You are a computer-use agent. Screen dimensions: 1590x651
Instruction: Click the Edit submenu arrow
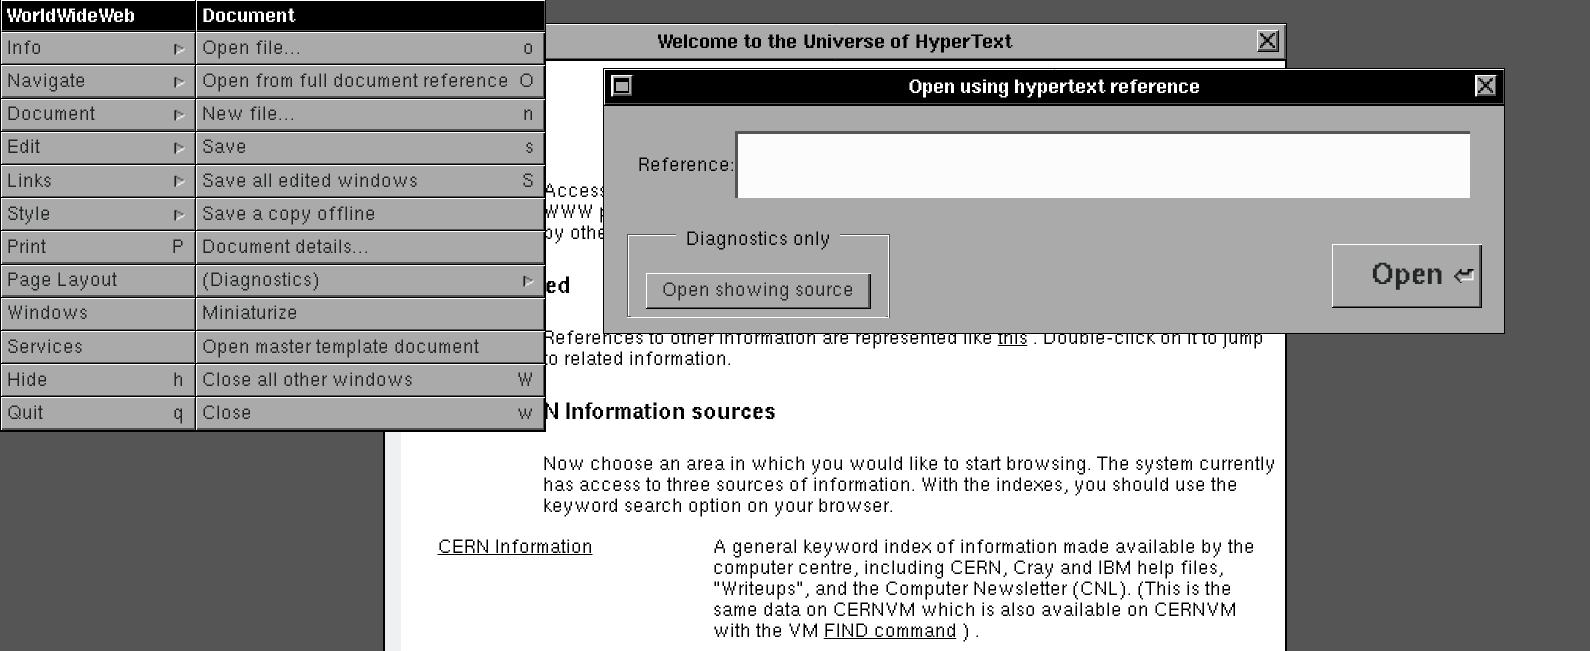click(x=178, y=147)
